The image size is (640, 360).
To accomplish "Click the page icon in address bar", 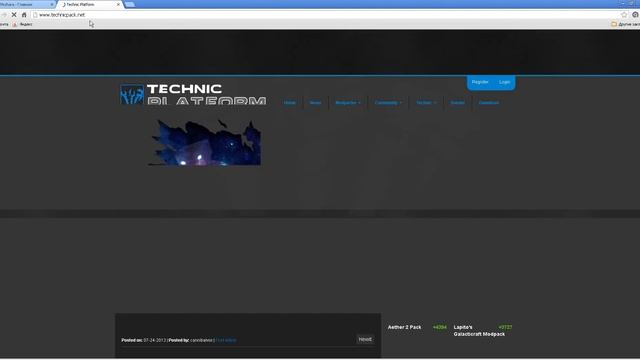I will click(35, 15).
